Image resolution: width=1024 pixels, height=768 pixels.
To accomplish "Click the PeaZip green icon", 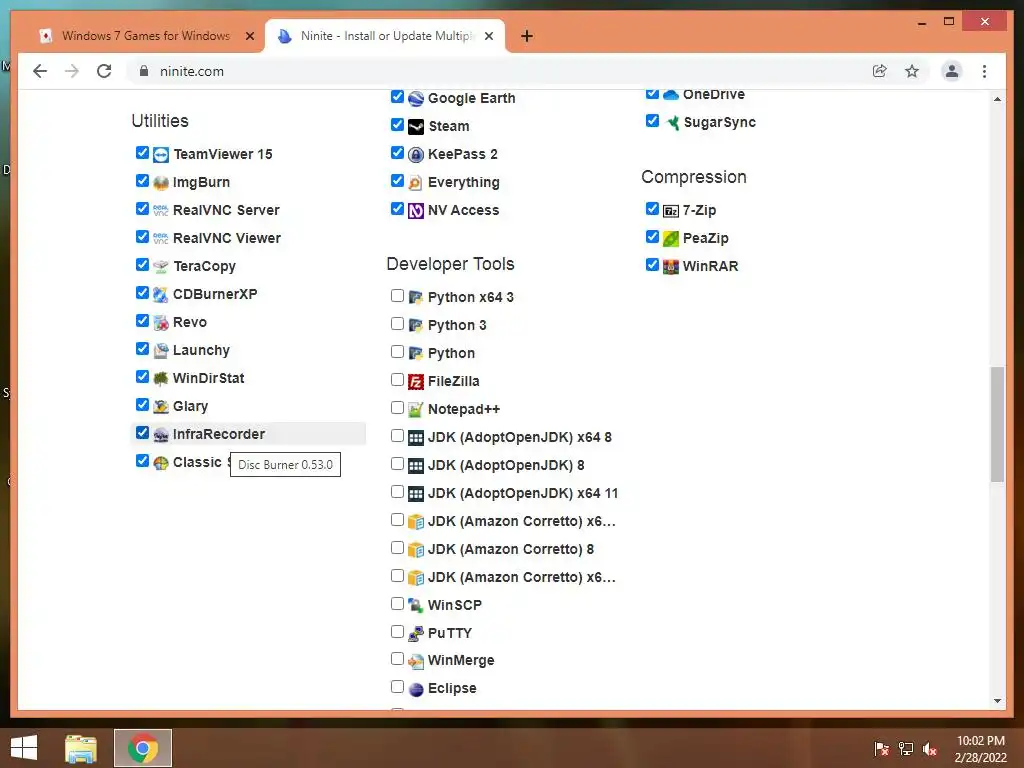I will (671, 239).
